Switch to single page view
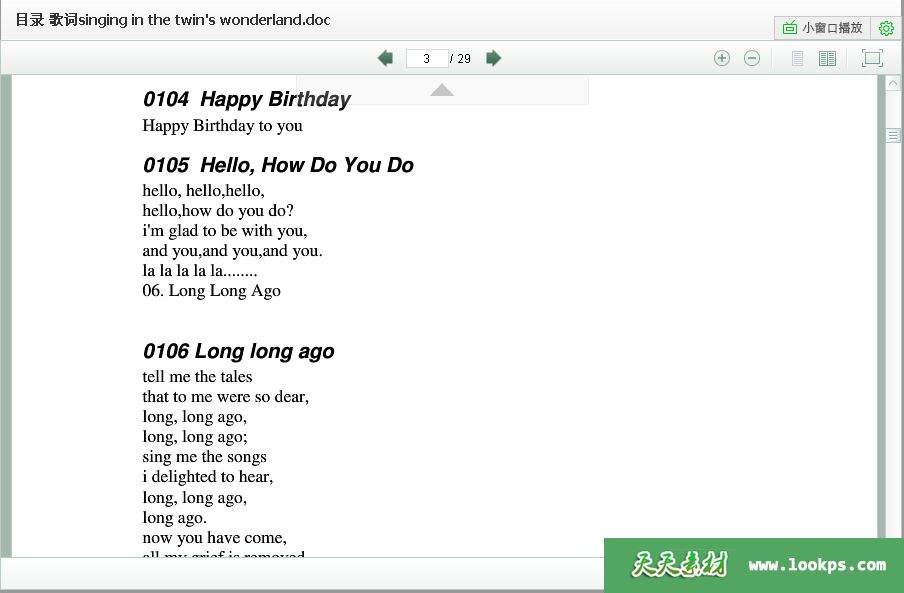 point(797,59)
